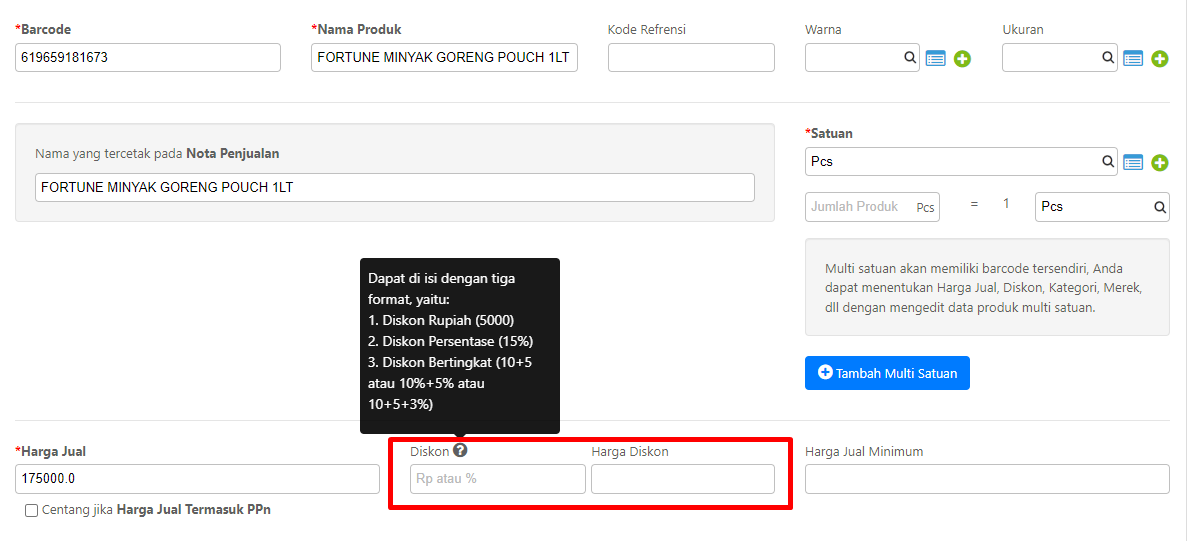
Task: Click the Harga Jual Minimum input field
Action: pyautogui.click(x=987, y=479)
